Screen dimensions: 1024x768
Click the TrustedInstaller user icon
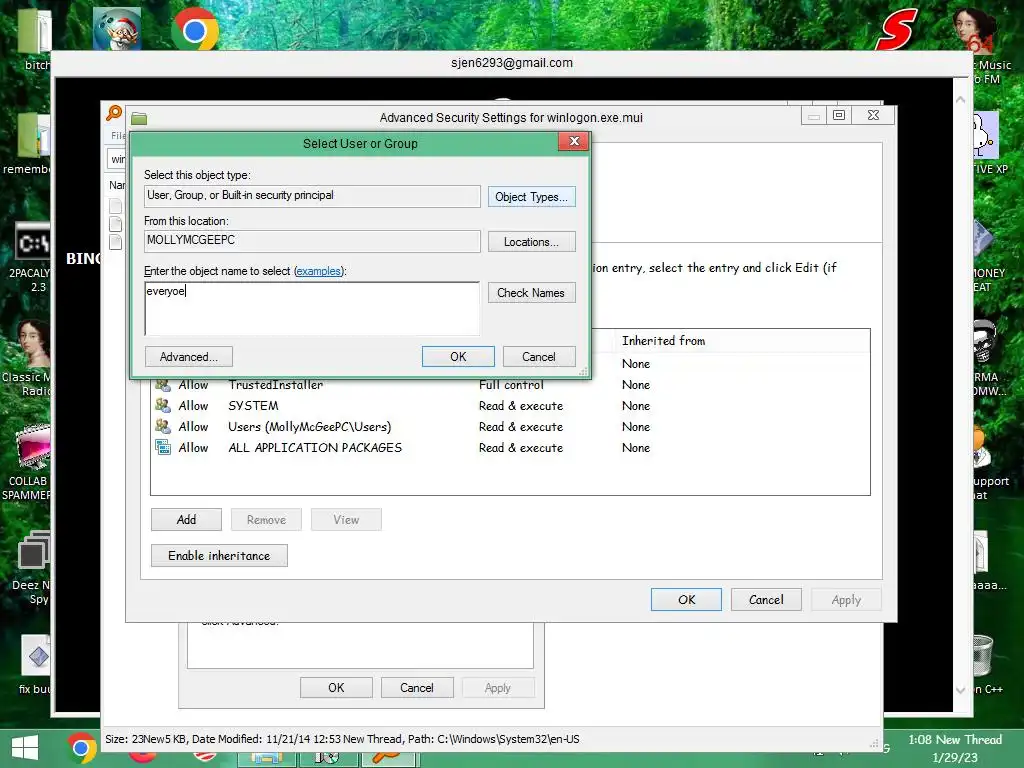pos(163,385)
